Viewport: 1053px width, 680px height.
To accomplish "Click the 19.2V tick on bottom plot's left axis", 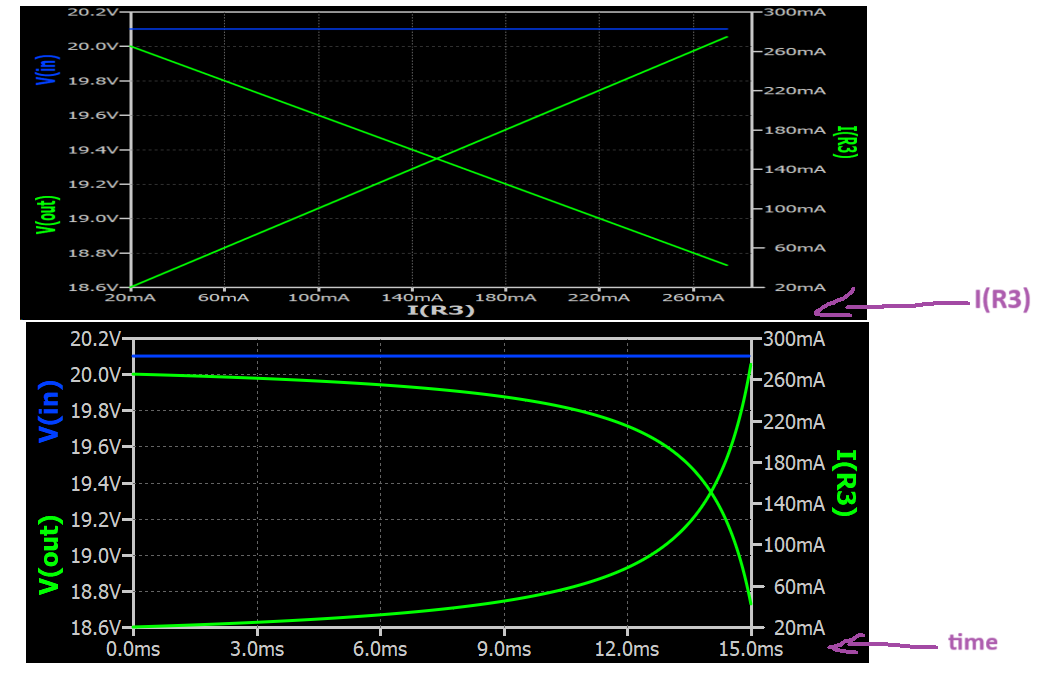I will tap(95, 520).
